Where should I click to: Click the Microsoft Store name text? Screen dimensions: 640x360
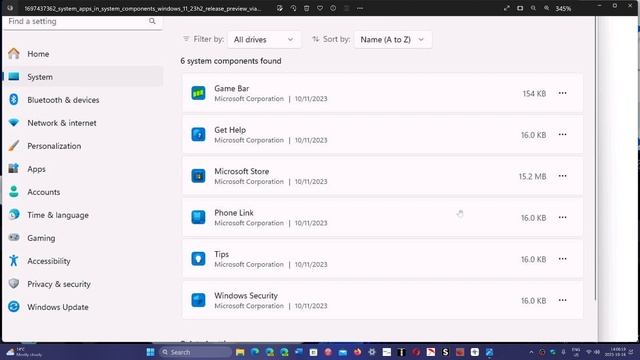[x=242, y=171]
